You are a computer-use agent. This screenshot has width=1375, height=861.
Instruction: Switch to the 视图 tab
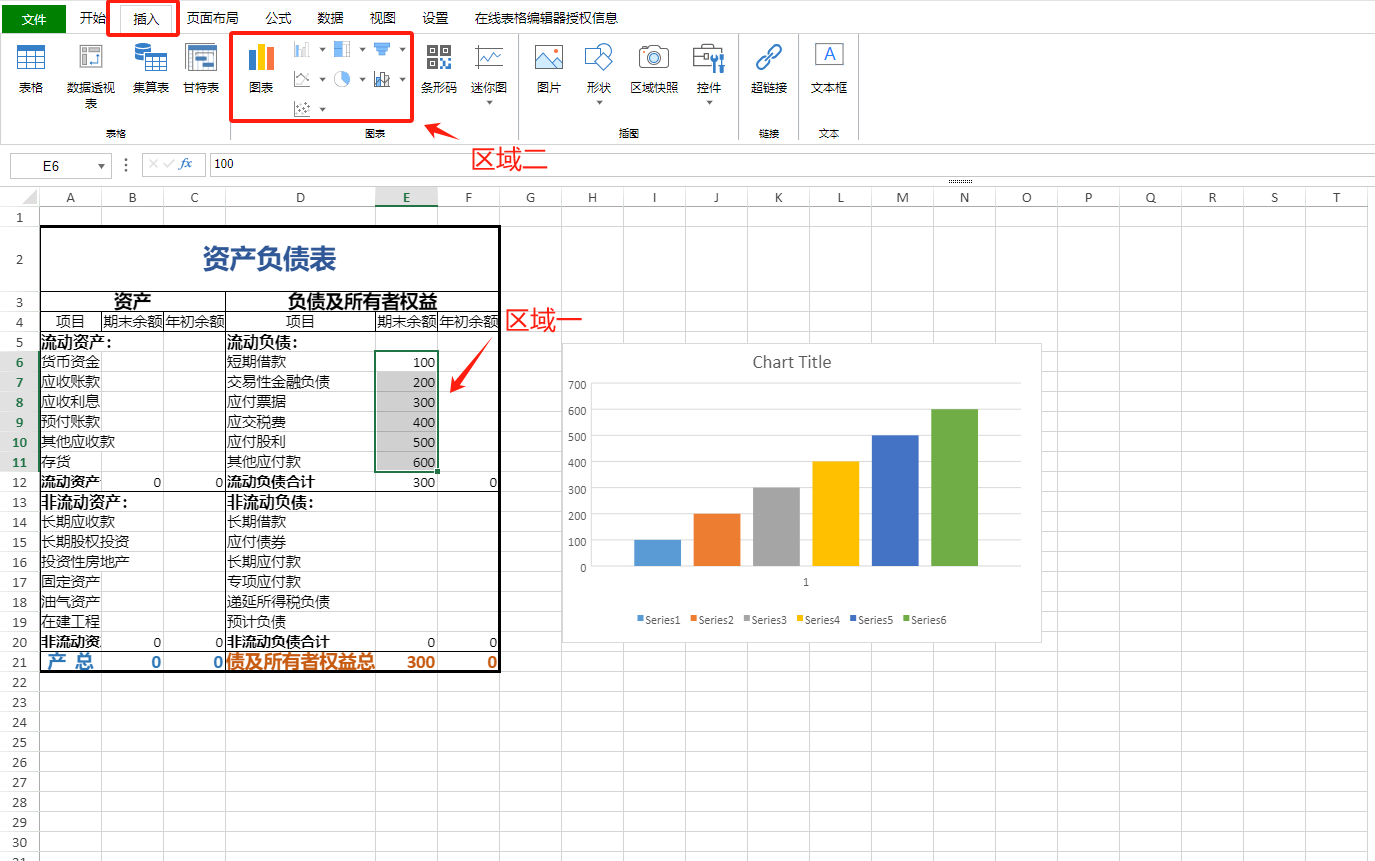click(x=382, y=18)
